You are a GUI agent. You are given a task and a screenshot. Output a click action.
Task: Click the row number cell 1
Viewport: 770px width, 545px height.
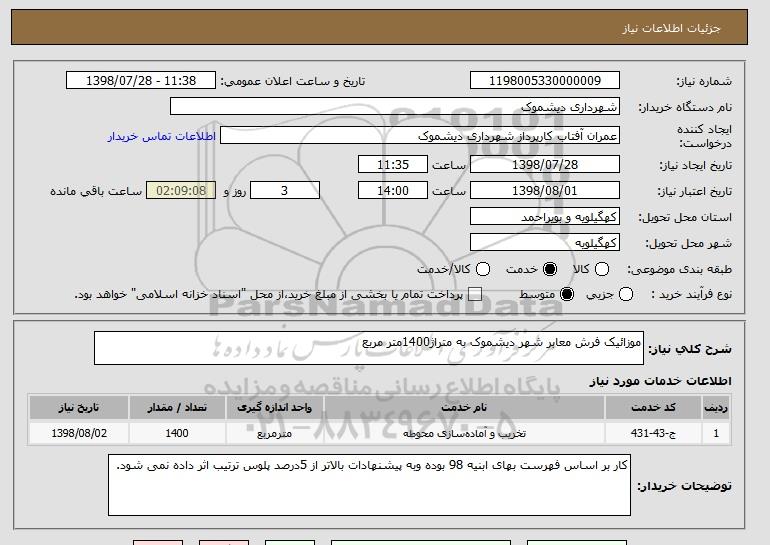(x=716, y=434)
